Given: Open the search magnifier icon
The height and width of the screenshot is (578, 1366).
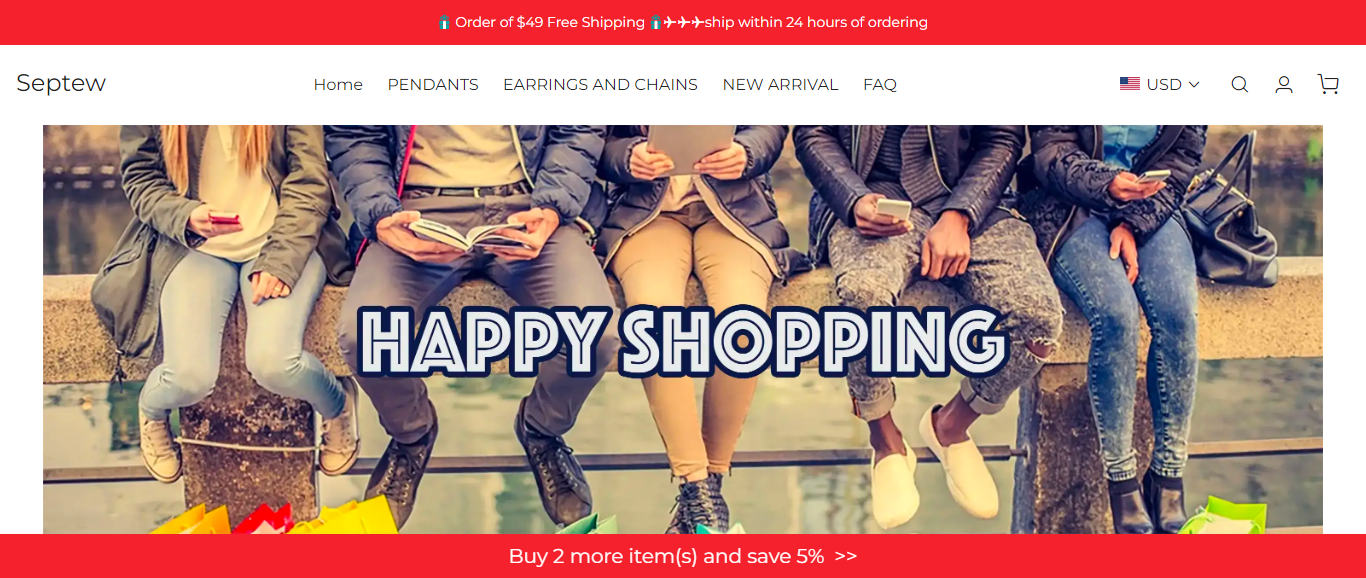Looking at the screenshot, I should coord(1239,85).
